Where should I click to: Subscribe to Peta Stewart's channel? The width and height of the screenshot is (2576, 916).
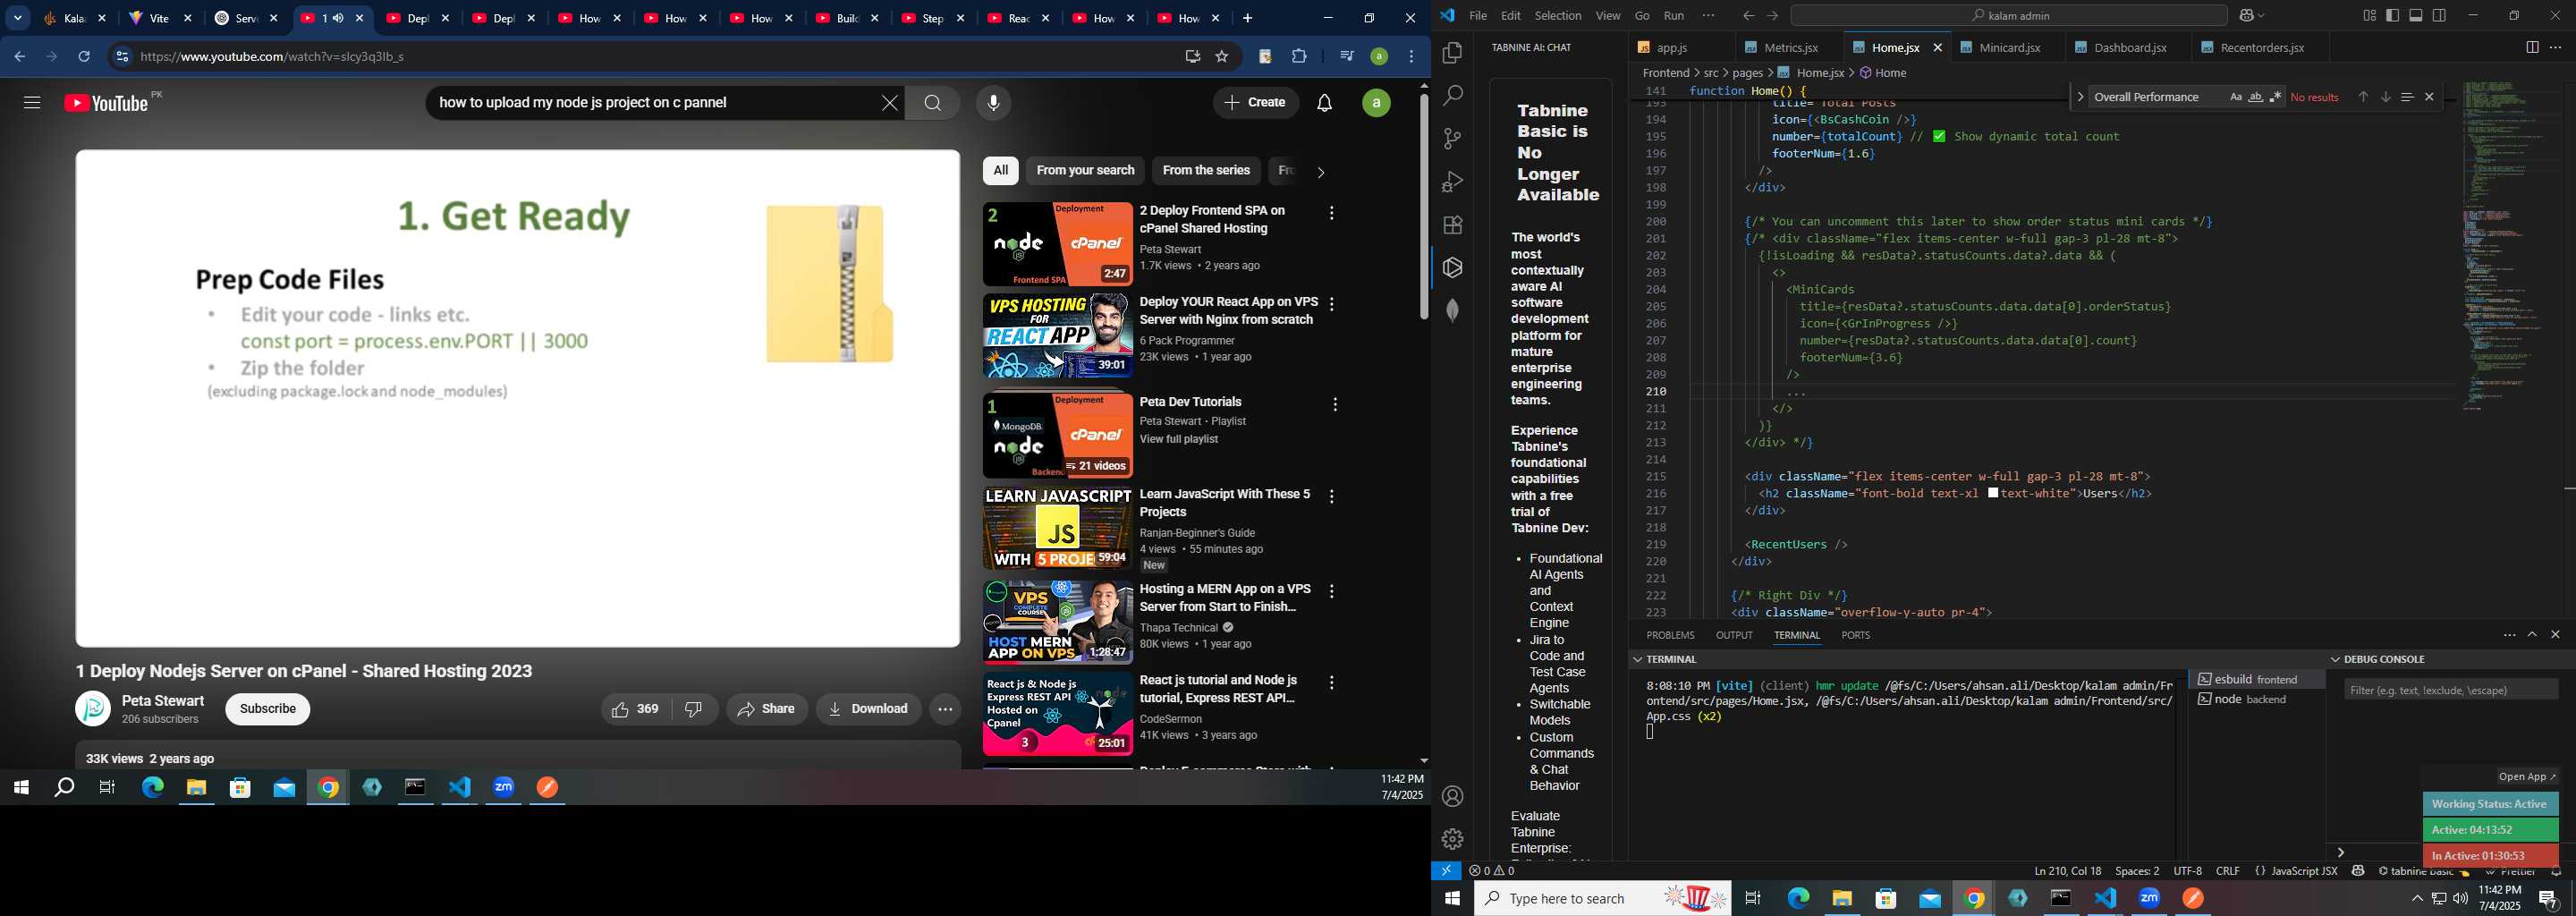pyautogui.click(x=267, y=709)
